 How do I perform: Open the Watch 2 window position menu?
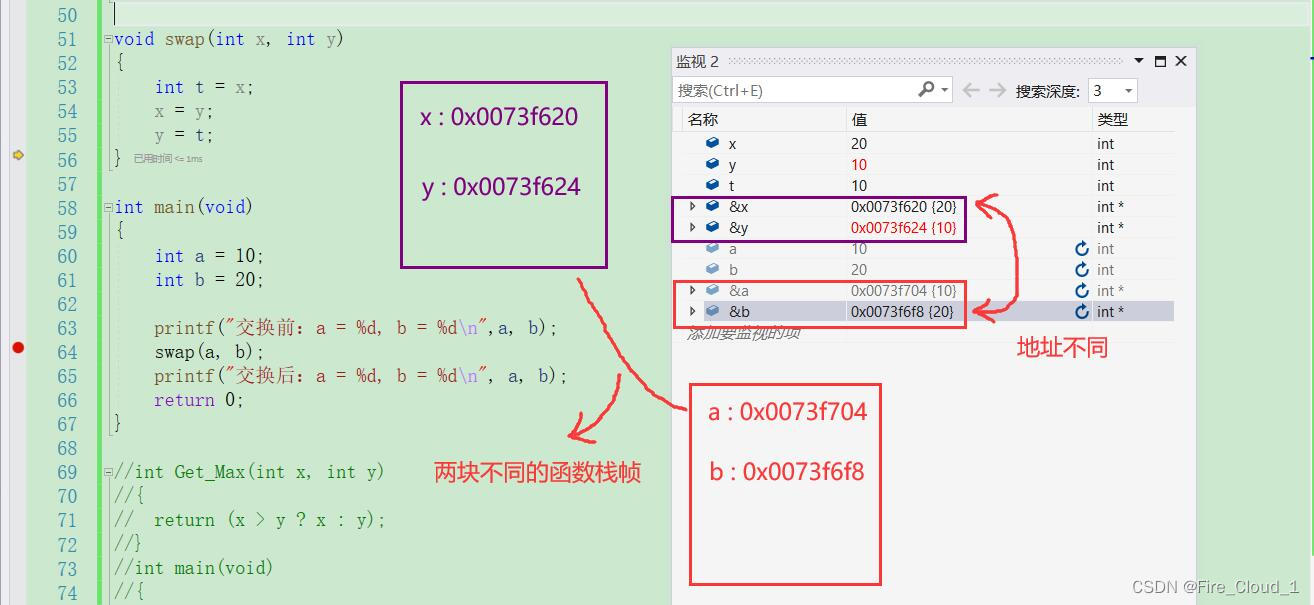tap(1139, 60)
